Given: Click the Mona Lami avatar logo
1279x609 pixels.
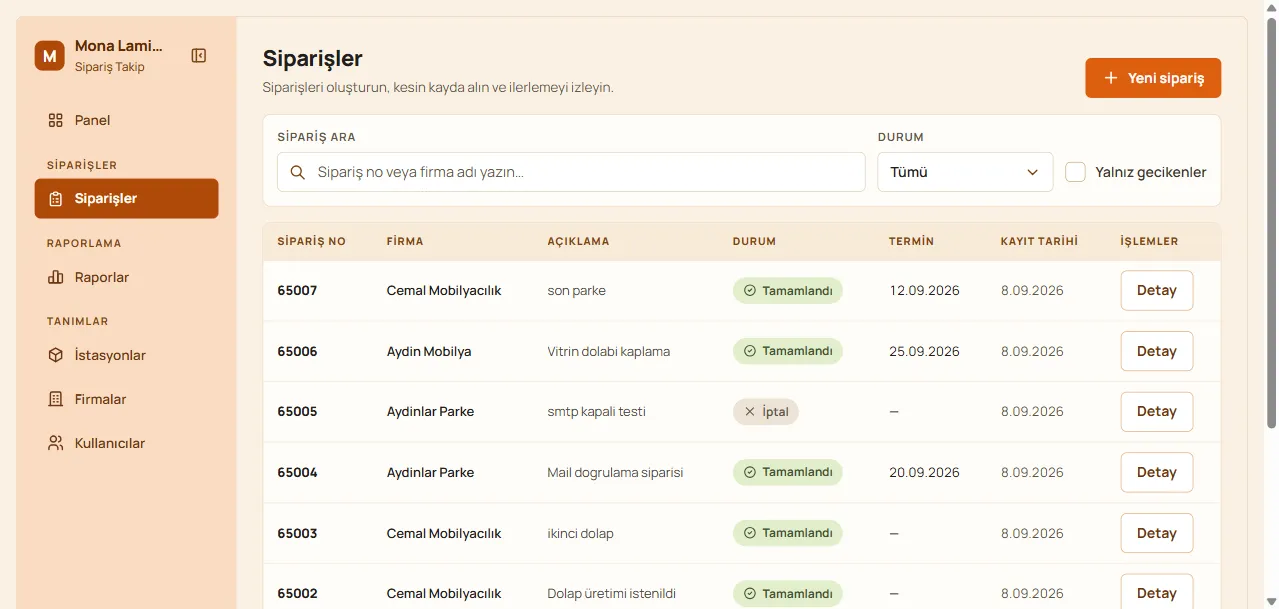Looking at the screenshot, I should (50, 56).
